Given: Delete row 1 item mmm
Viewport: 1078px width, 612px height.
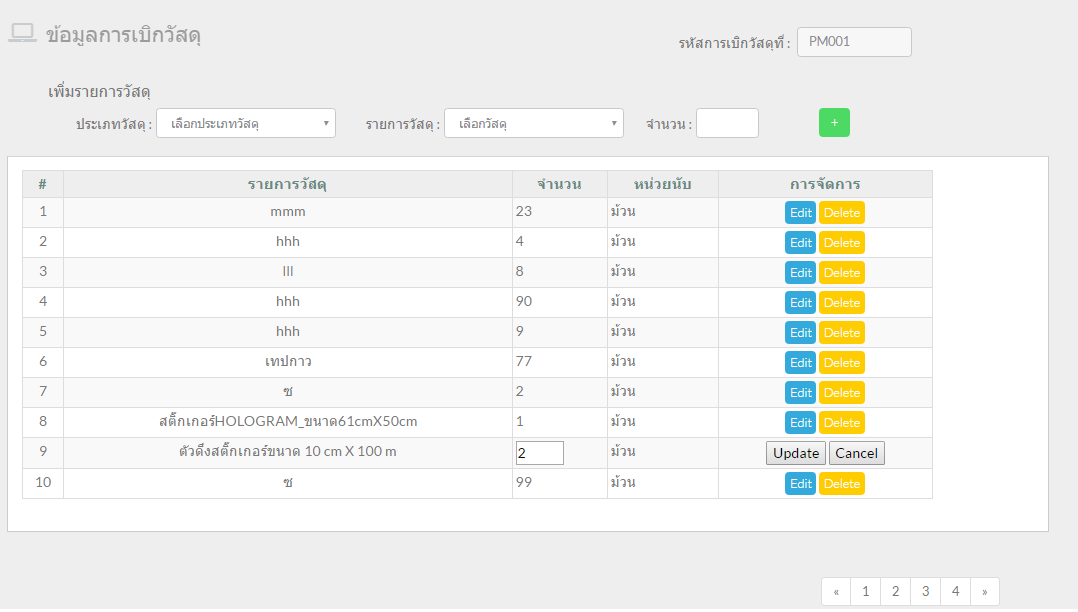Looking at the screenshot, I should pos(841,213).
